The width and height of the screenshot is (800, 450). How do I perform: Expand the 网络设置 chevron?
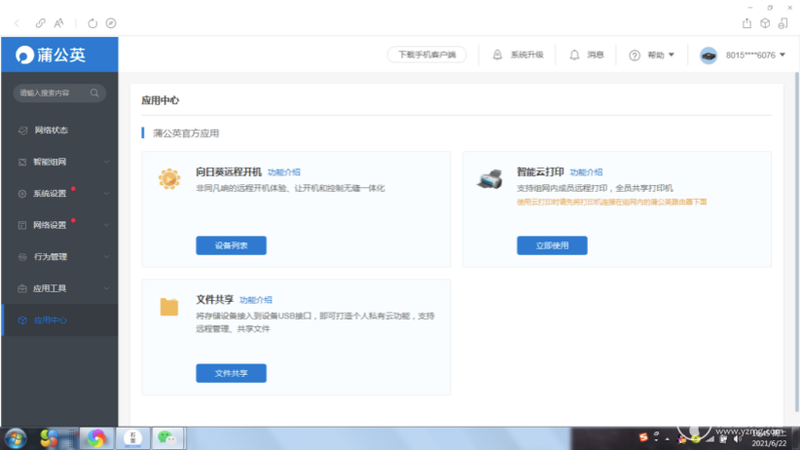[x=106, y=225]
